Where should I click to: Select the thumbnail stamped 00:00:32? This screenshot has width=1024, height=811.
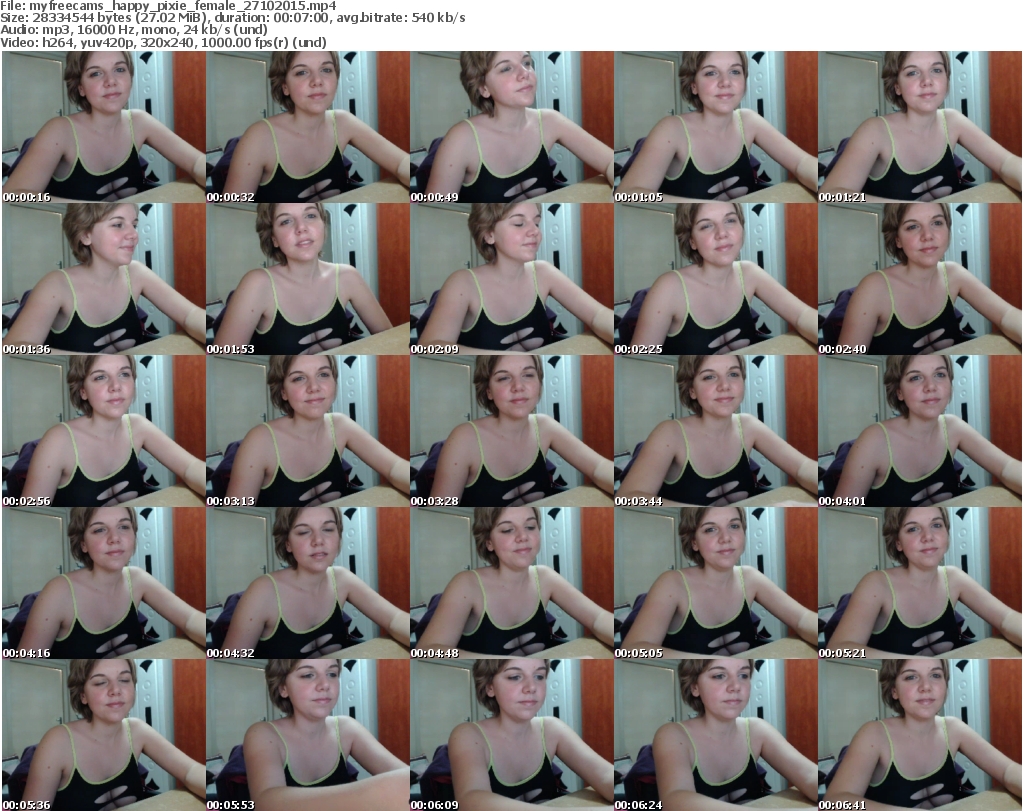[x=308, y=127]
